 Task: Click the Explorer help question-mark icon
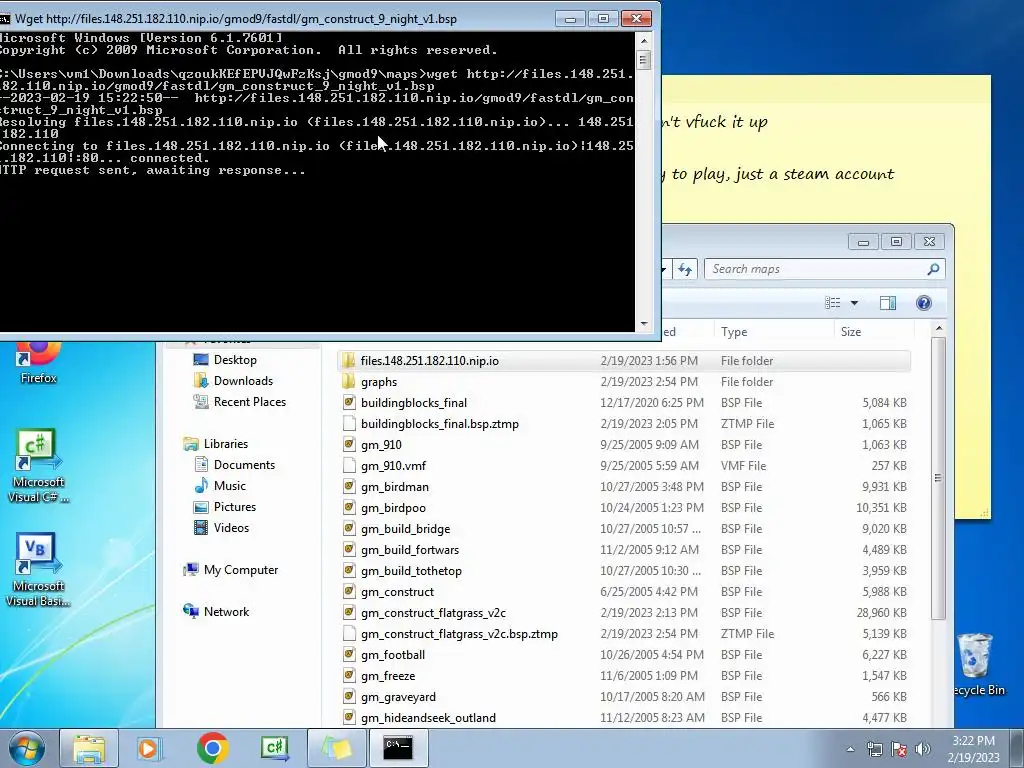[x=923, y=303]
